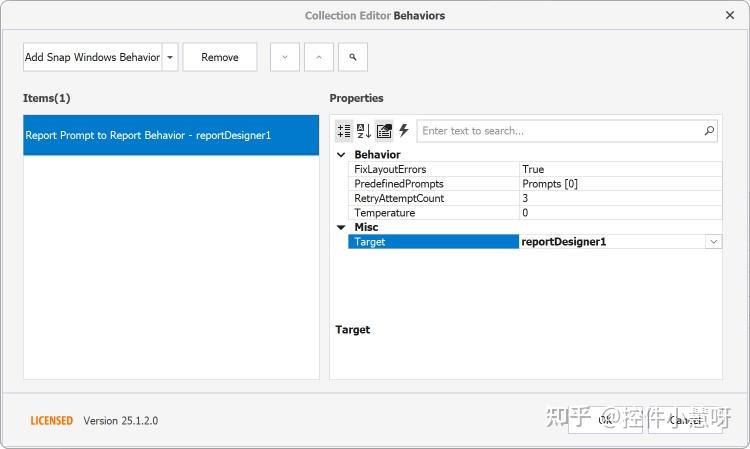This screenshot has width=750, height=449.
Task: Click the RetryAttemptCount value 3
Action: point(620,198)
